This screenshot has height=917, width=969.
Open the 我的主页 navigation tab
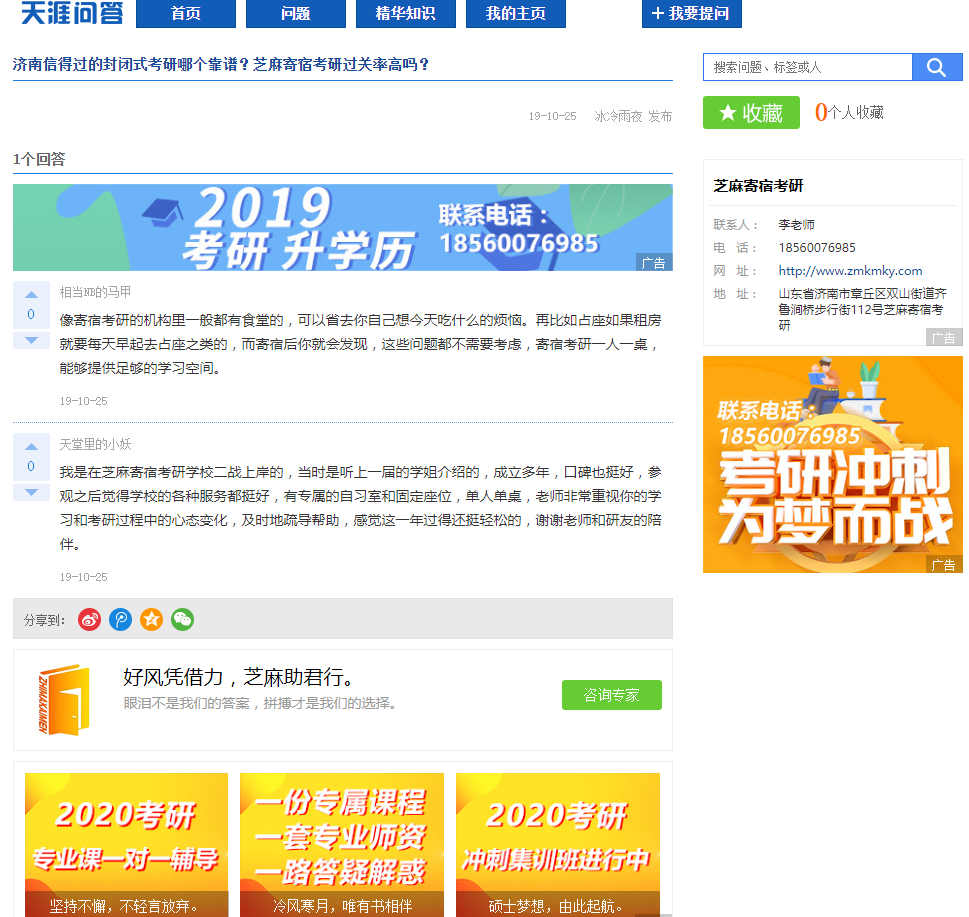click(515, 13)
